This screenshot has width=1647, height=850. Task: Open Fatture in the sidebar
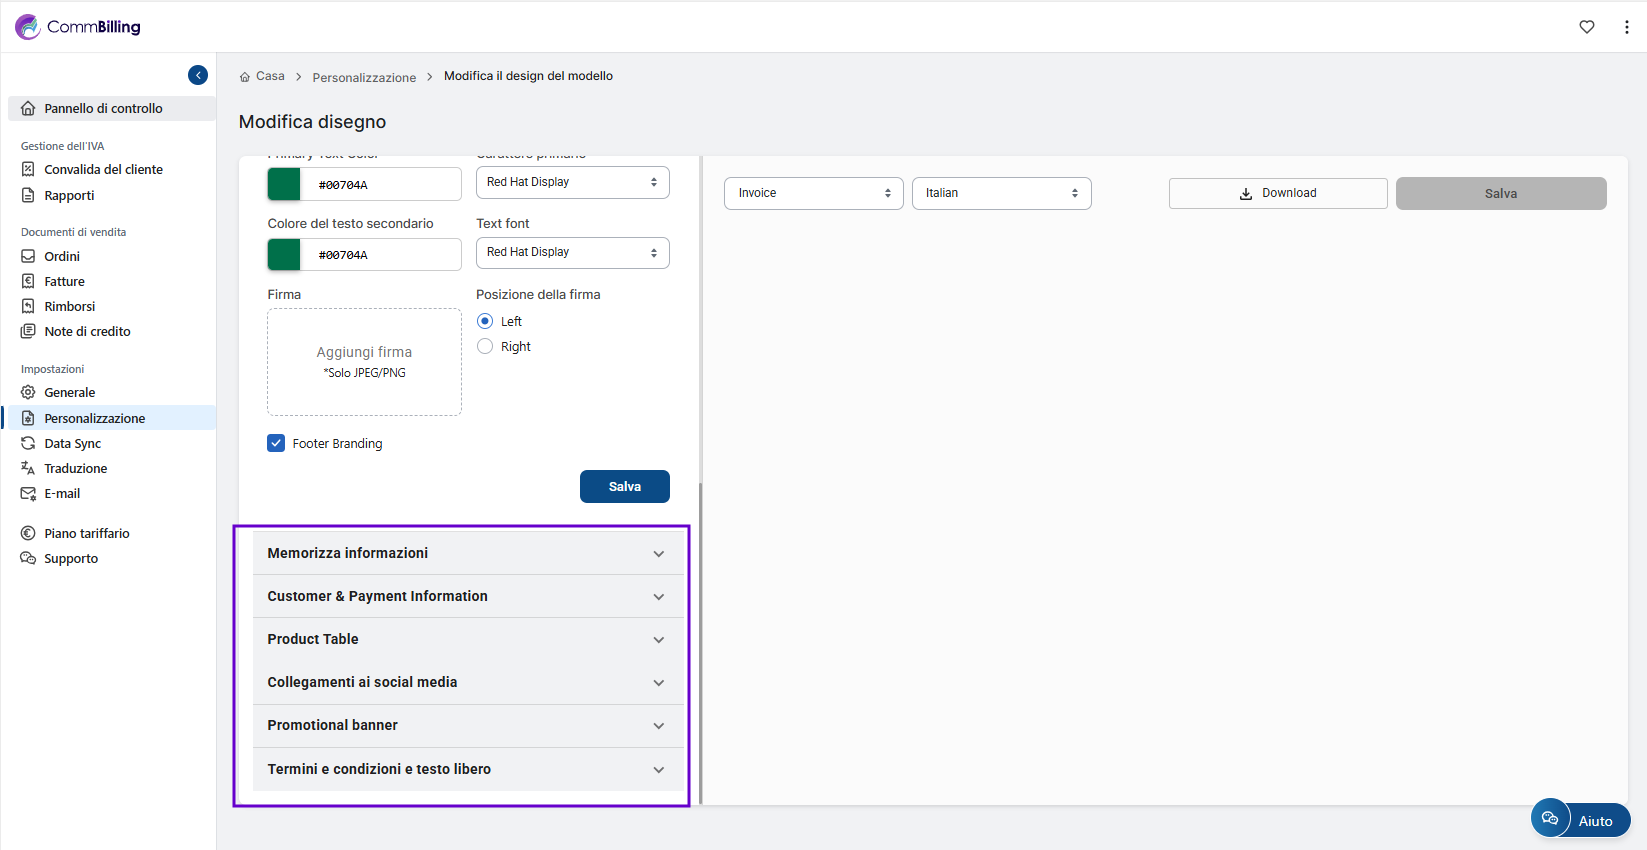pos(64,281)
